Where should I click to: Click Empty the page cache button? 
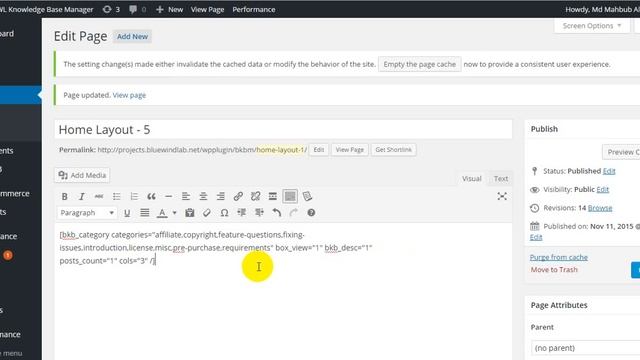pos(420,64)
